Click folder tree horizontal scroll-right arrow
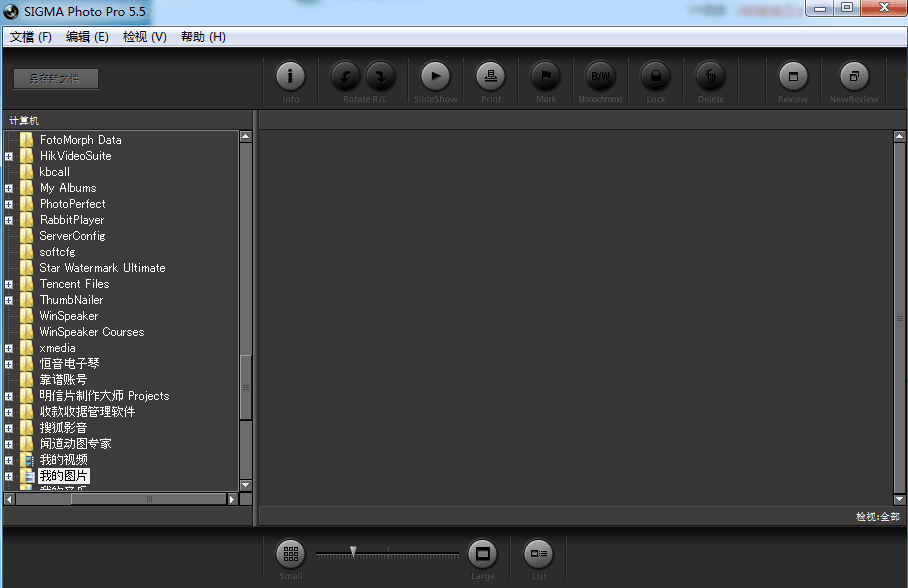Screen dimensions: 908x588 (x=232, y=499)
